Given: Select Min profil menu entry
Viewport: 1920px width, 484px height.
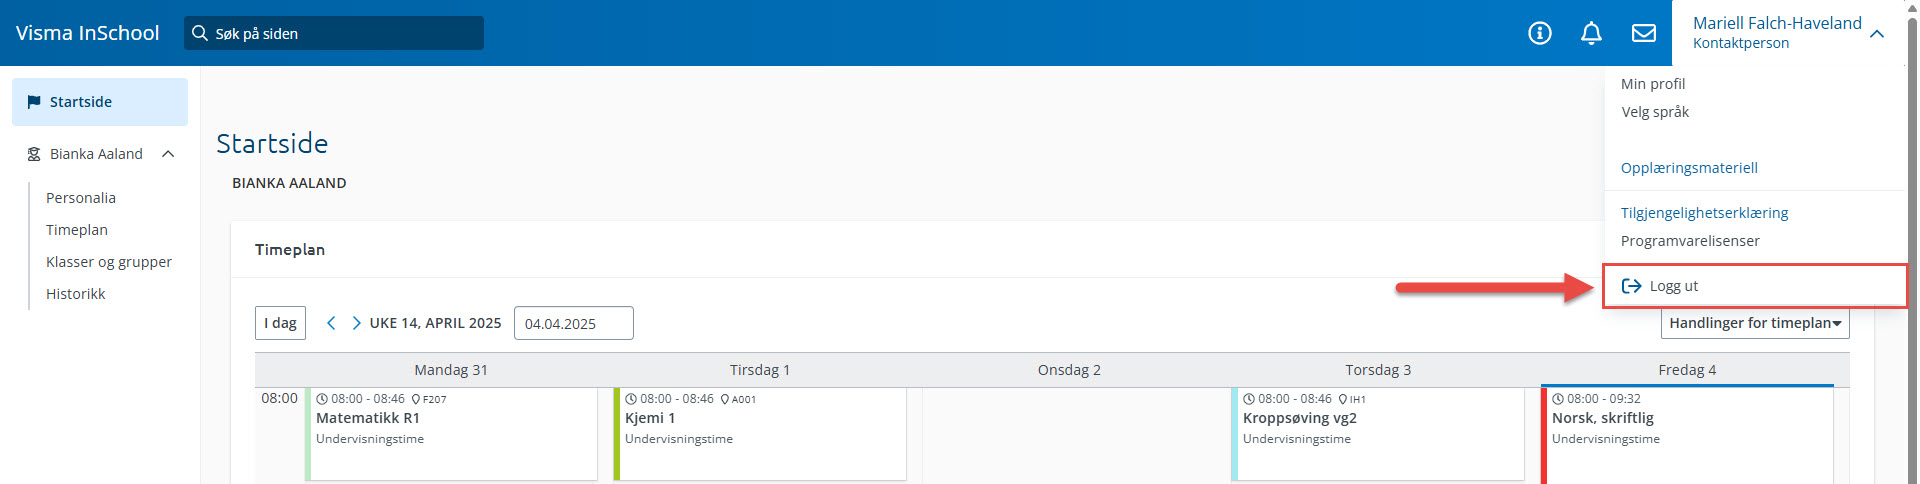Looking at the screenshot, I should (x=1653, y=84).
